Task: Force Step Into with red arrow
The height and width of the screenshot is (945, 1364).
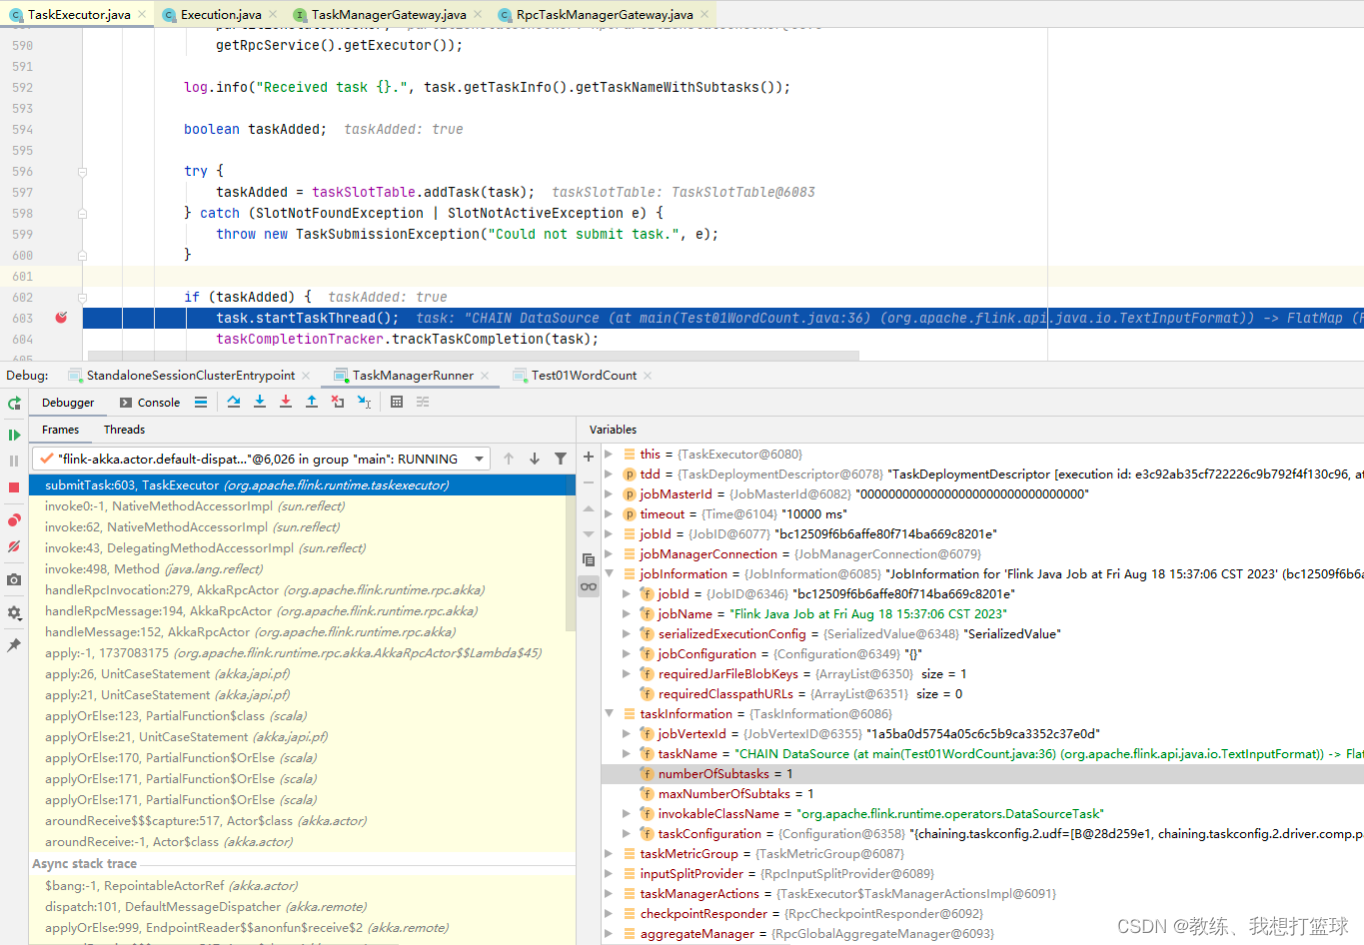Action: 285,402
